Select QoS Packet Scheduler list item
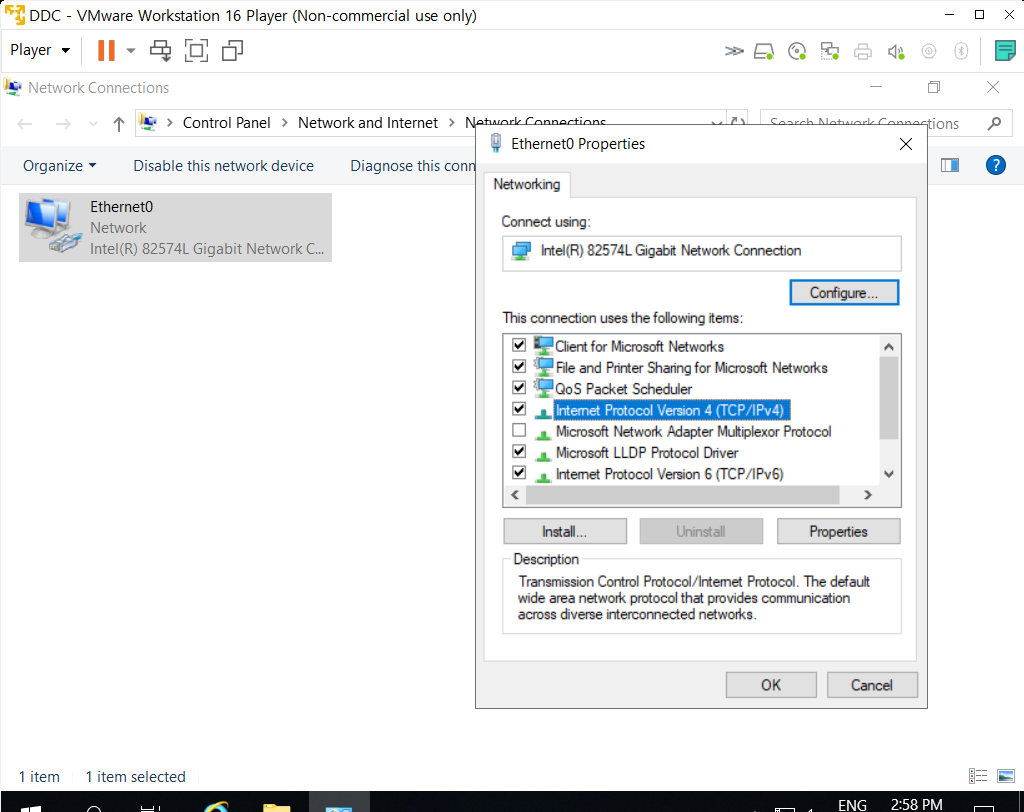This screenshot has height=812, width=1024. coord(623,389)
